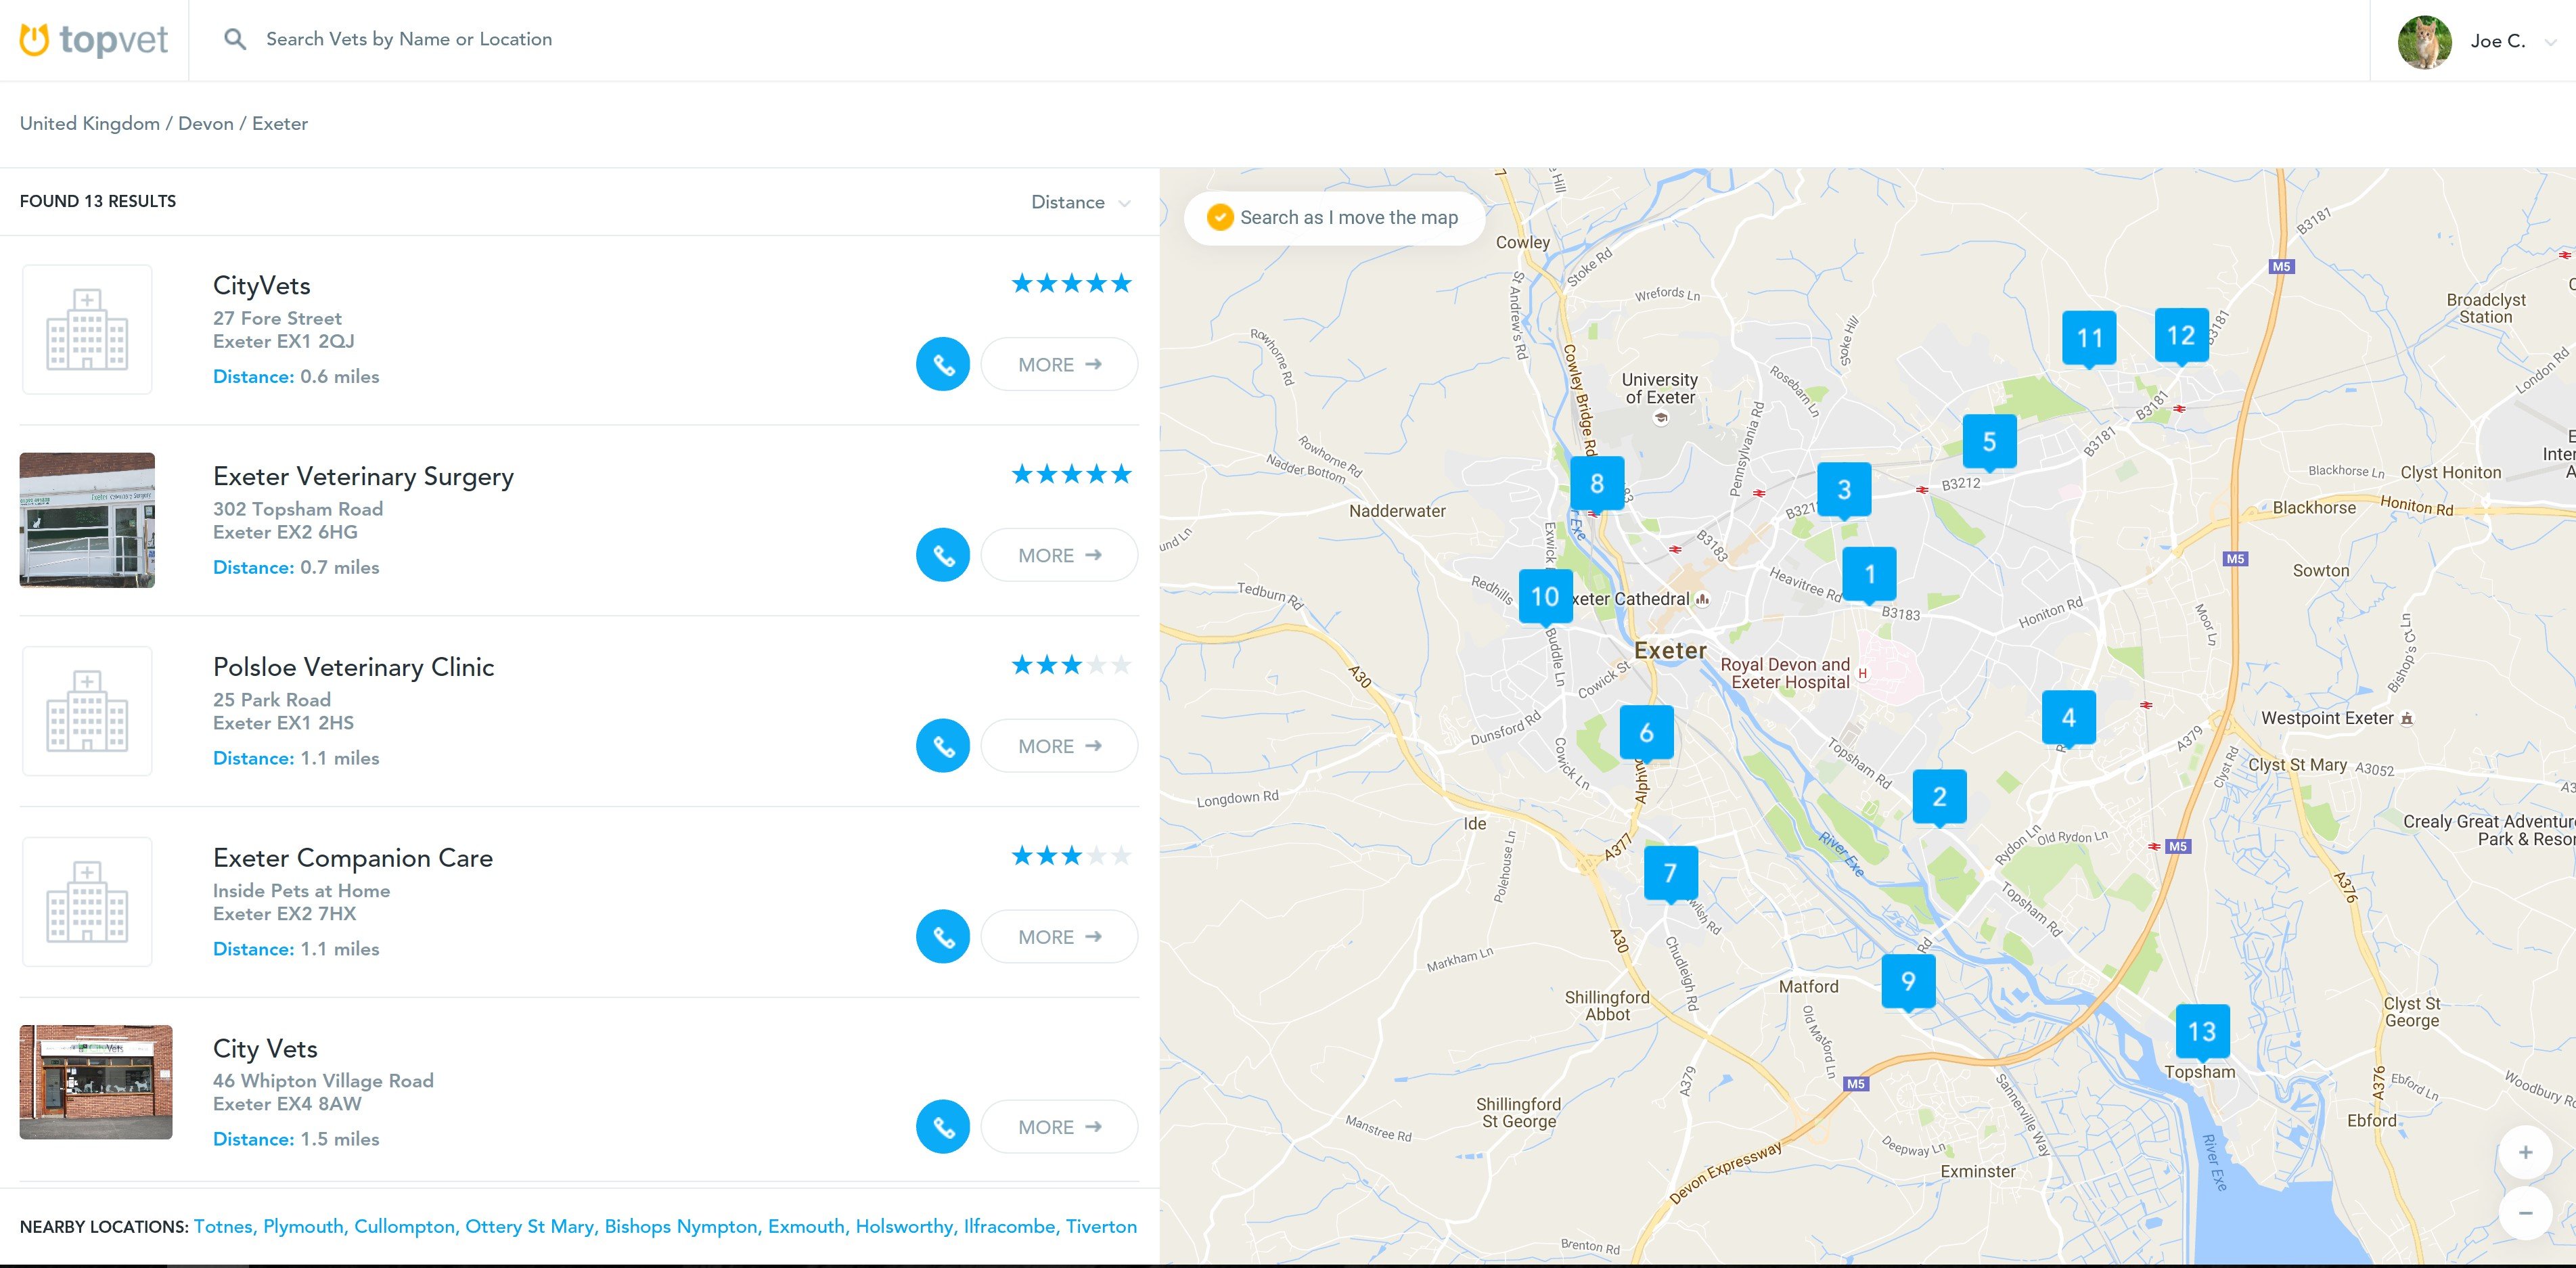Viewport: 2576px width, 1268px height.
Task: Open nearby location Ottery St Mary
Action: (x=531, y=1226)
